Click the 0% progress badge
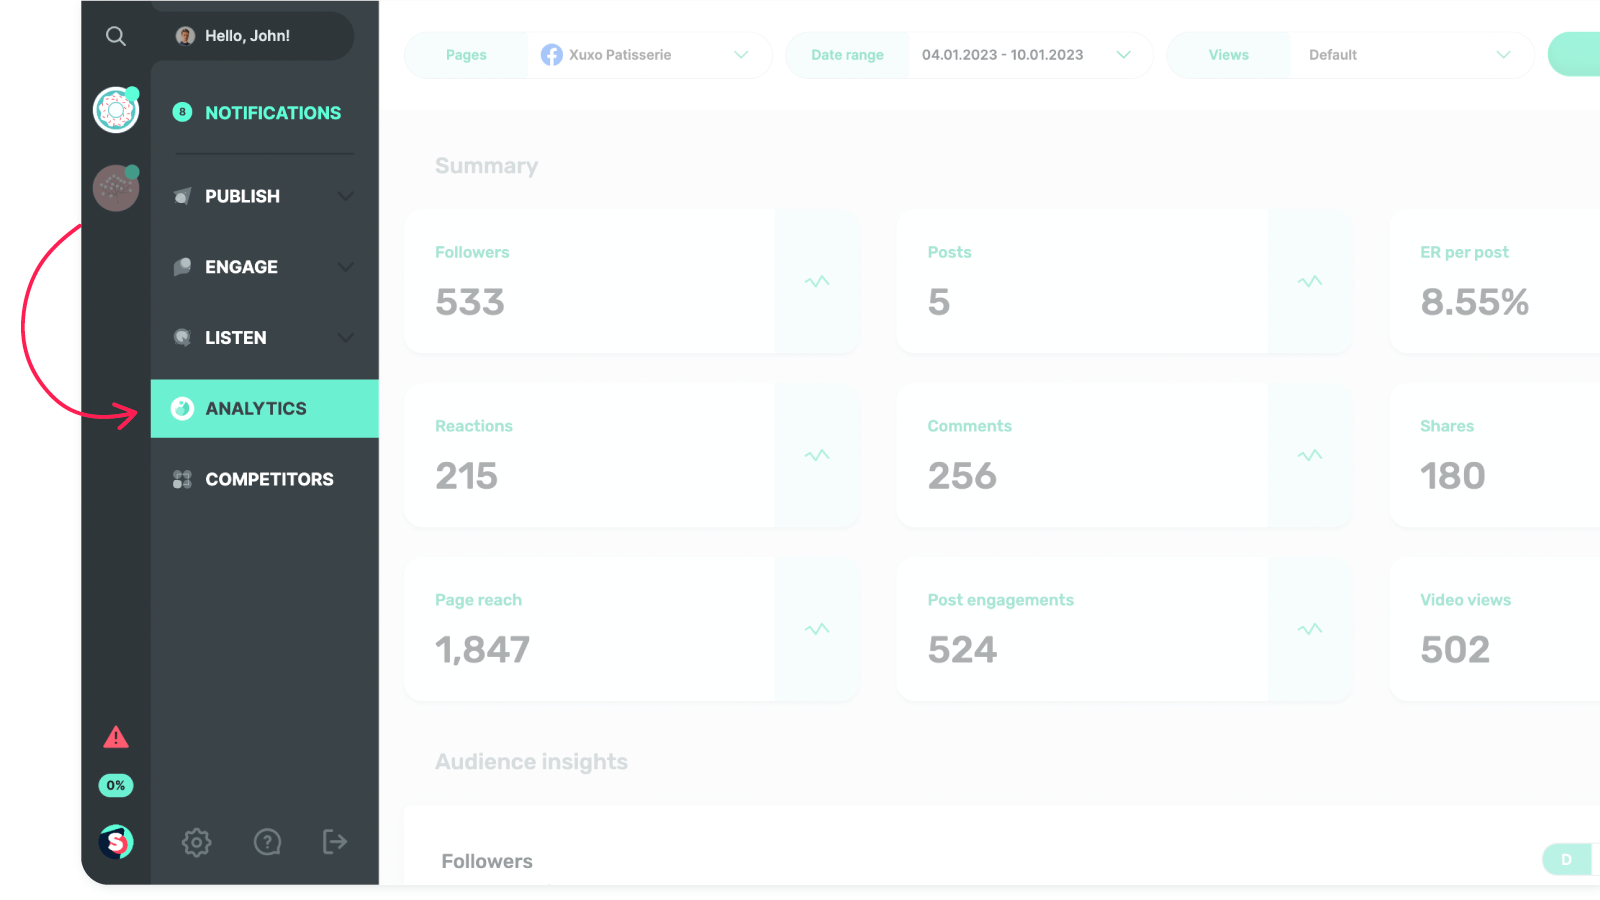Screen dimensions: 1600x900 (x=116, y=785)
